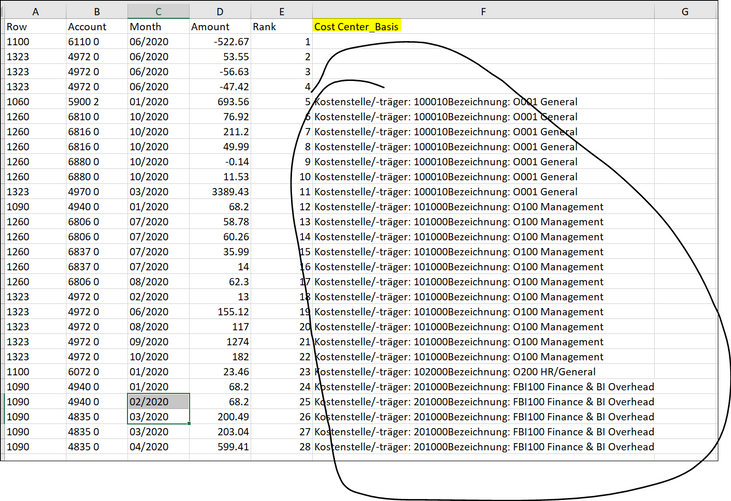Select the month cell 03/2020 in Rank 26 row
The image size is (731, 501).
click(159, 417)
